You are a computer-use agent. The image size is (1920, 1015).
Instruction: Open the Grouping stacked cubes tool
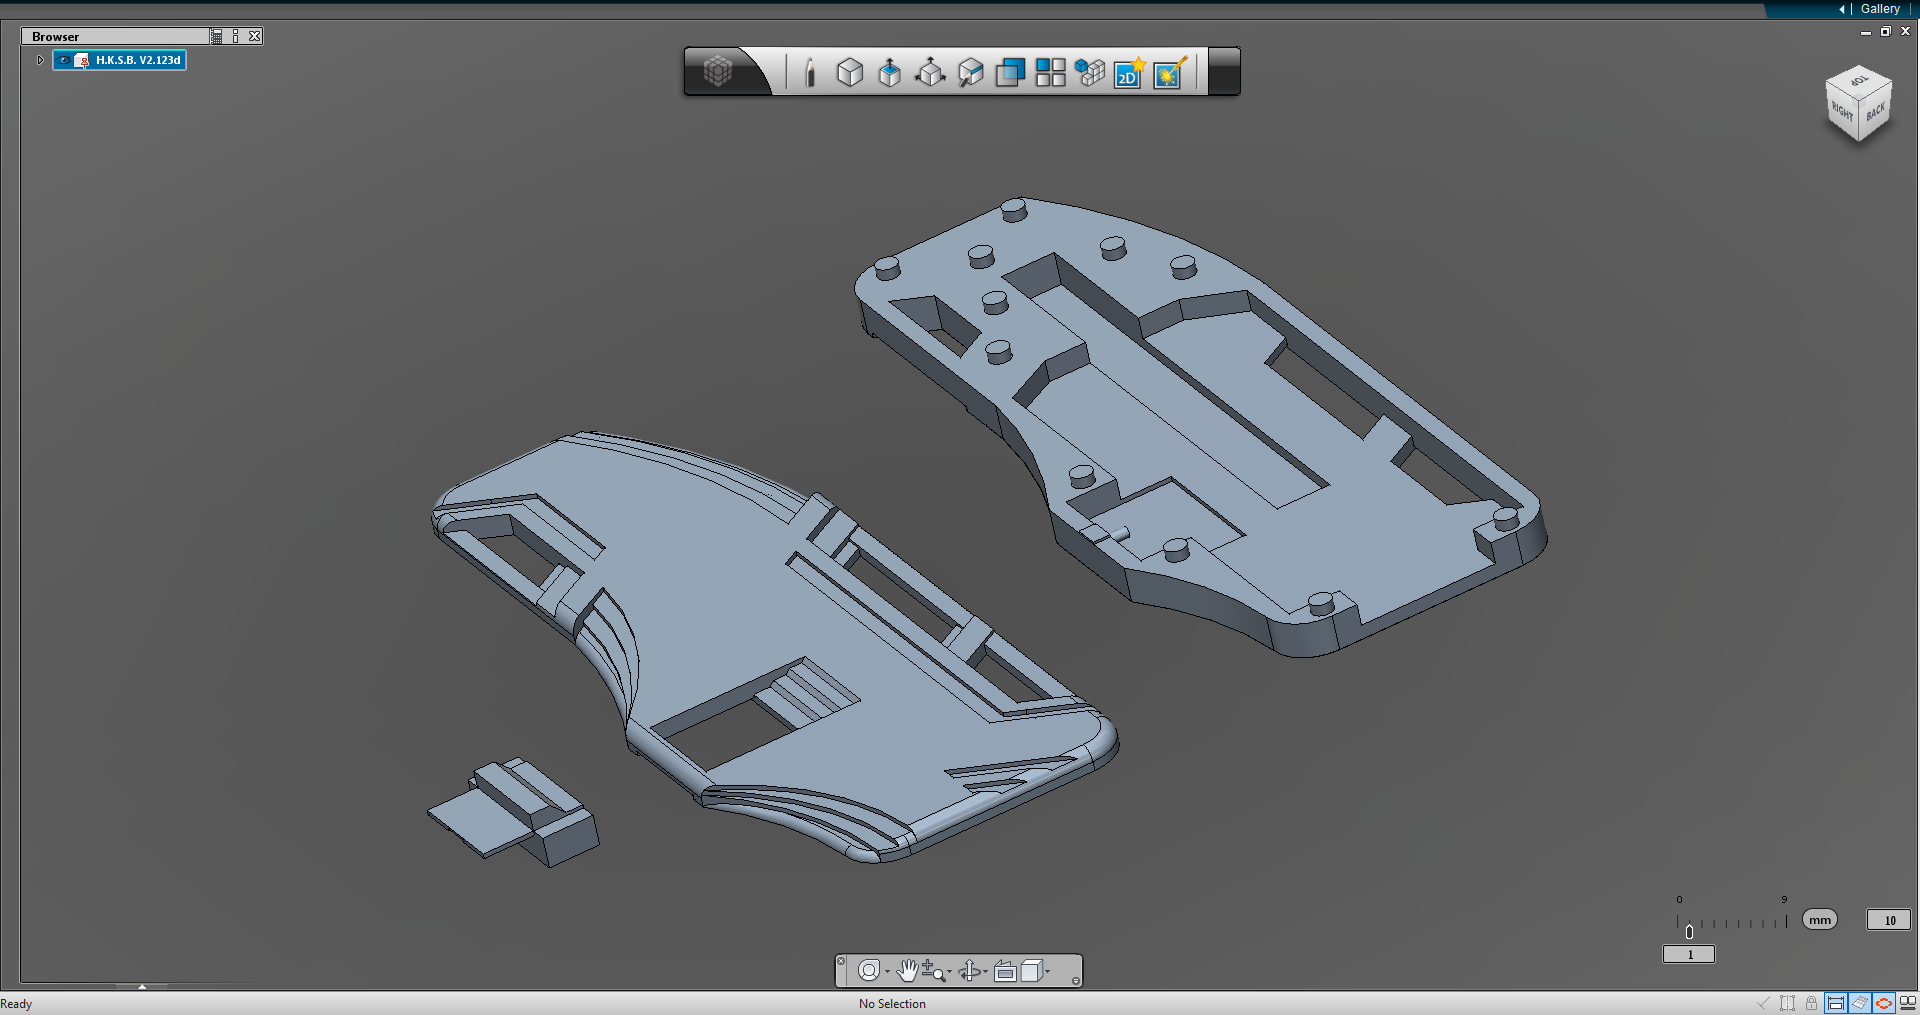(1090, 72)
